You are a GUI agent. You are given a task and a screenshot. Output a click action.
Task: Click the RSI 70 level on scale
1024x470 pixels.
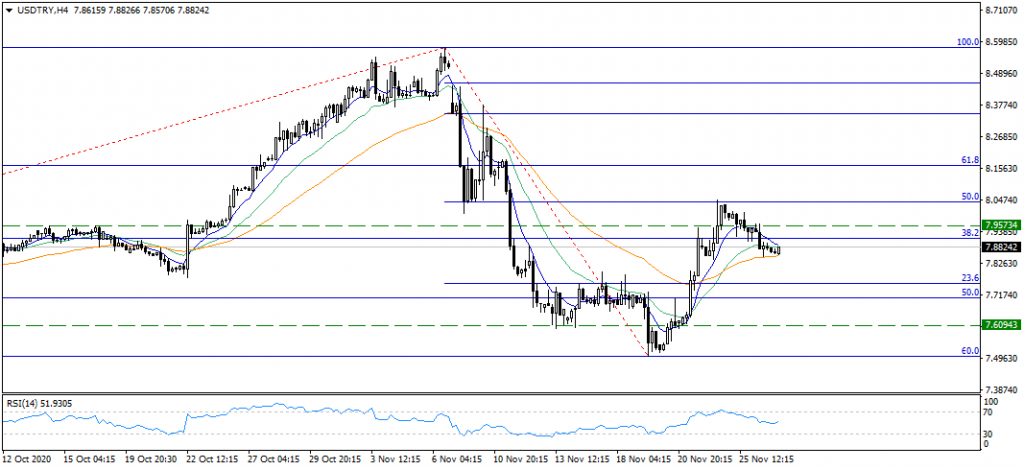tap(989, 412)
